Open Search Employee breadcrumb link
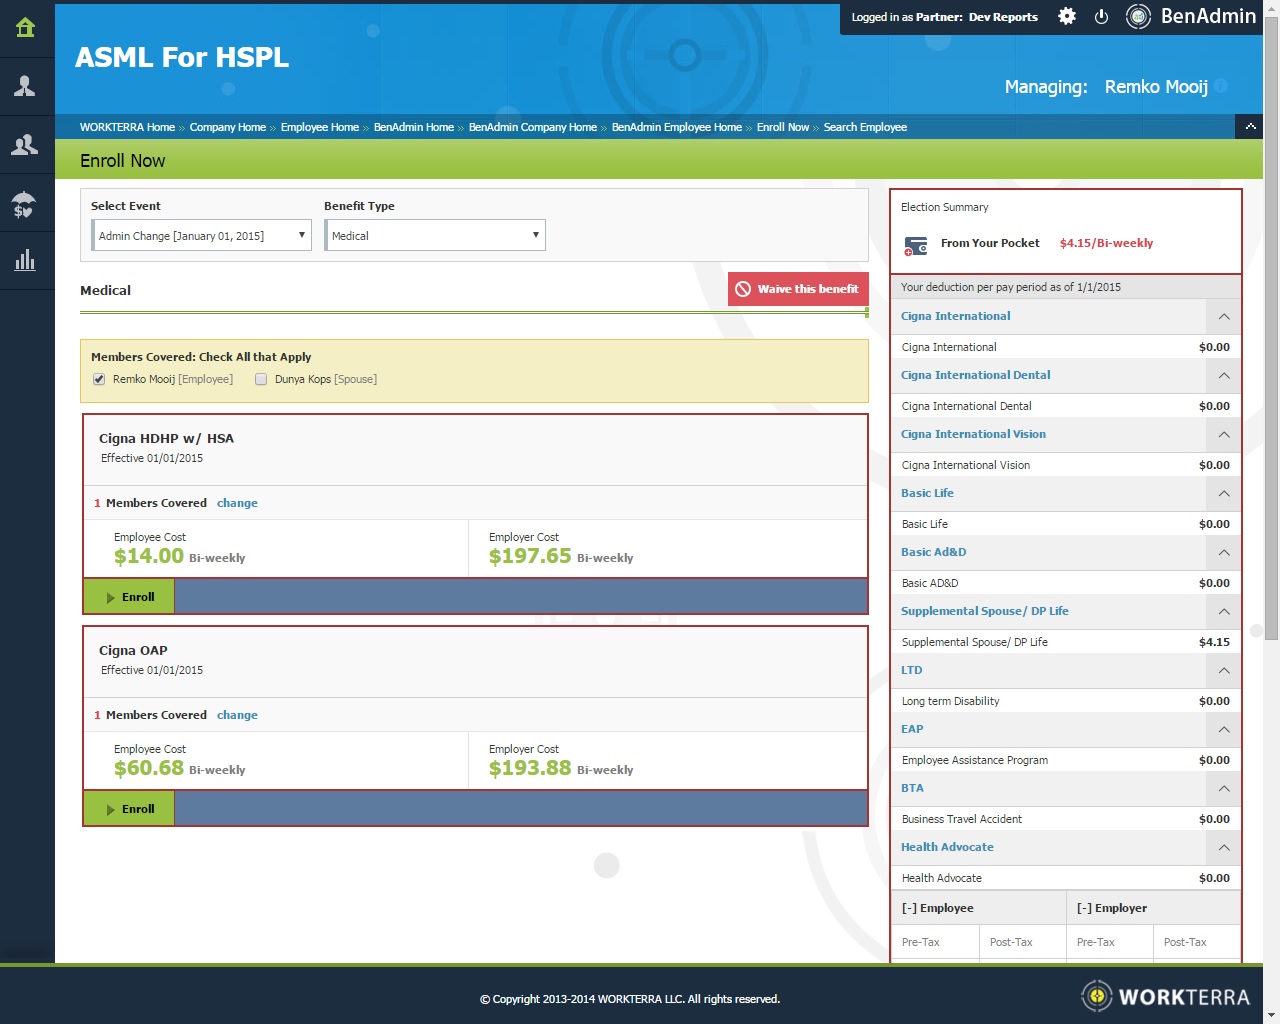The height and width of the screenshot is (1024, 1280). coord(865,127)
